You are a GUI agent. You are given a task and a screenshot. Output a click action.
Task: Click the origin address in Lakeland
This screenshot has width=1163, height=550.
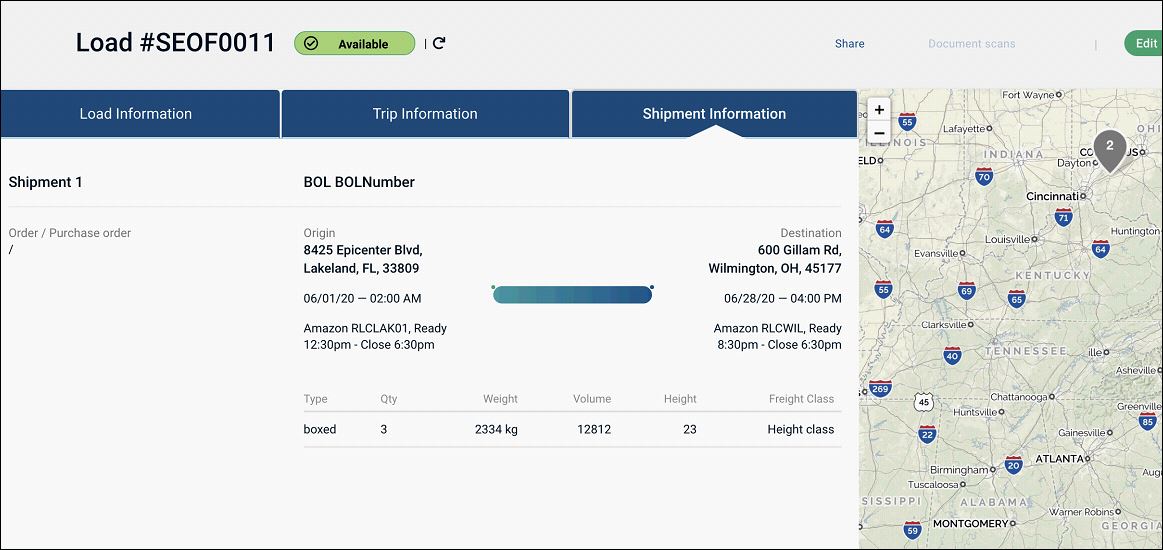363,259
